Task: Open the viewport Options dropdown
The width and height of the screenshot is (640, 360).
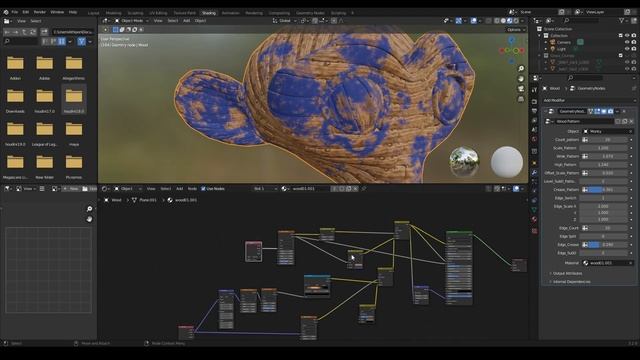Action: point(515,29)
